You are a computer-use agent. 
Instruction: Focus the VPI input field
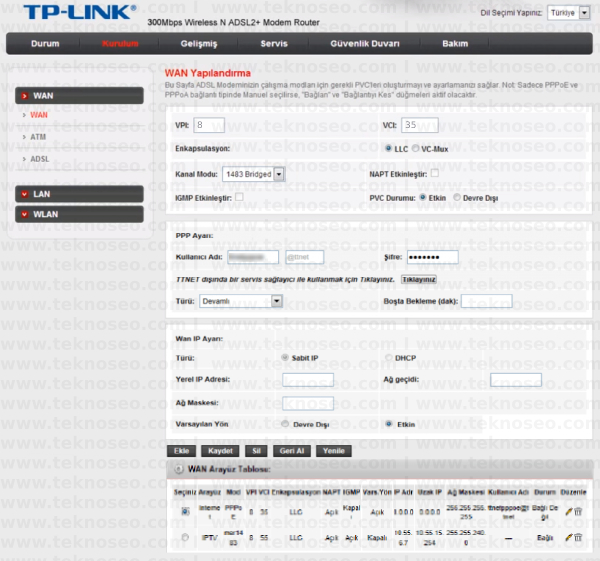(209, 125)
